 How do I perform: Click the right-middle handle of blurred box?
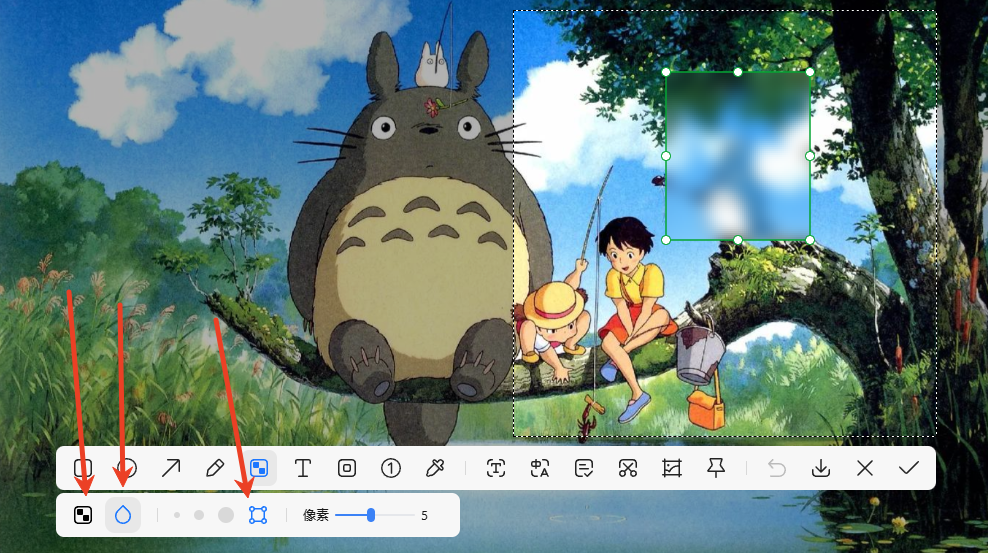(x=810, y=156)
